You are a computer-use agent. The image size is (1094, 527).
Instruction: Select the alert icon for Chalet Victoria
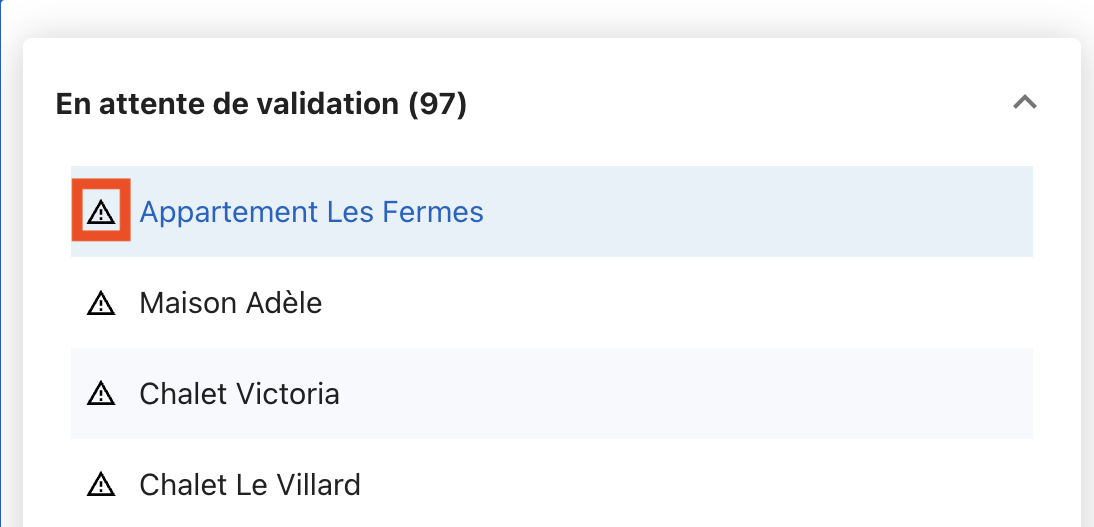tap(101, 394)
